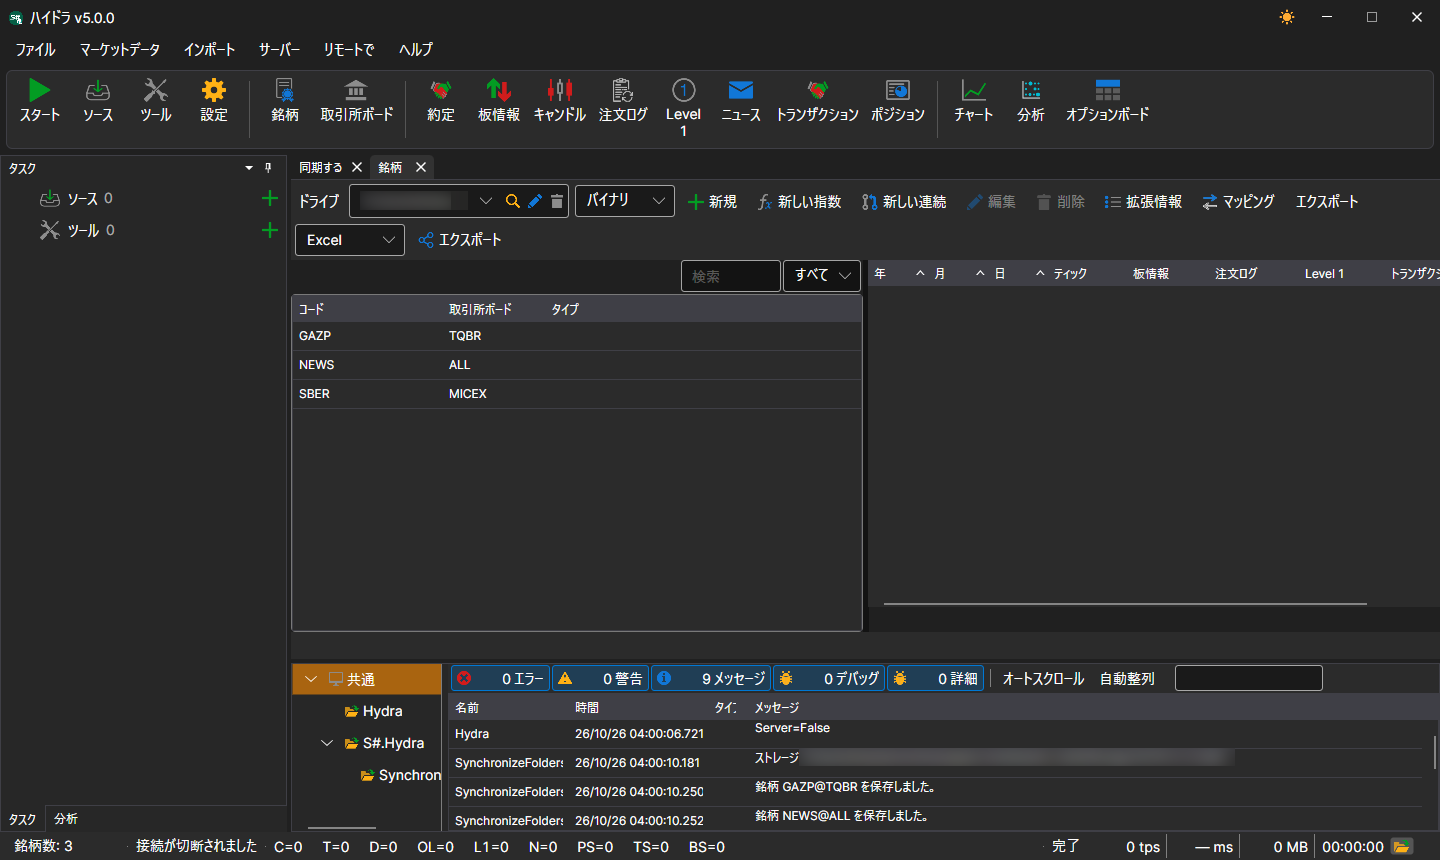Open the Level 1 toolbar icon

tap(683, 90)
